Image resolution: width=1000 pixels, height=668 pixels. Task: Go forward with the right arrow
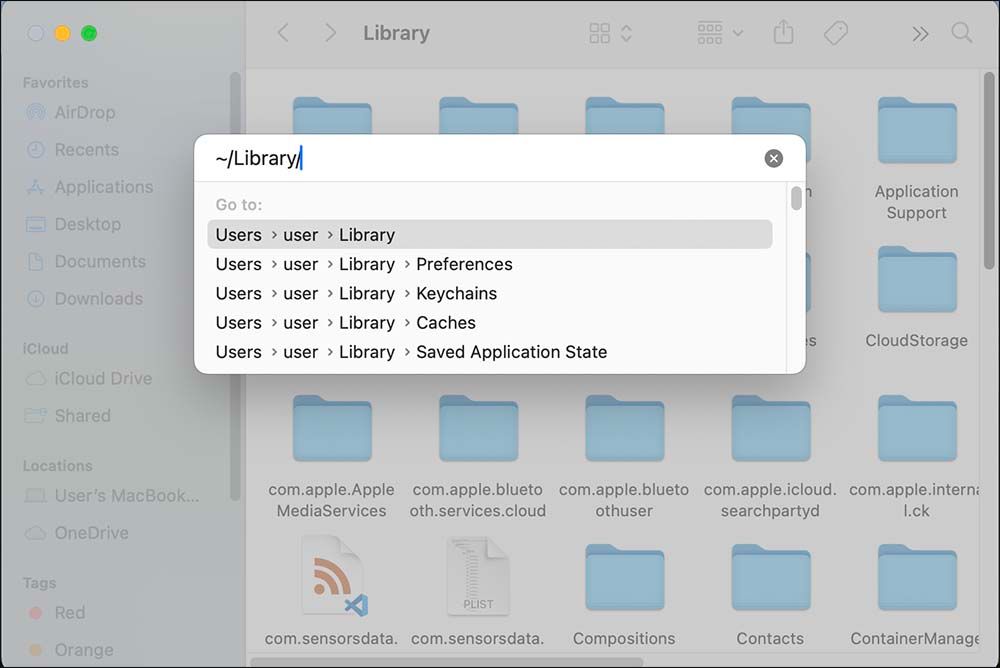tap(330, 33)
